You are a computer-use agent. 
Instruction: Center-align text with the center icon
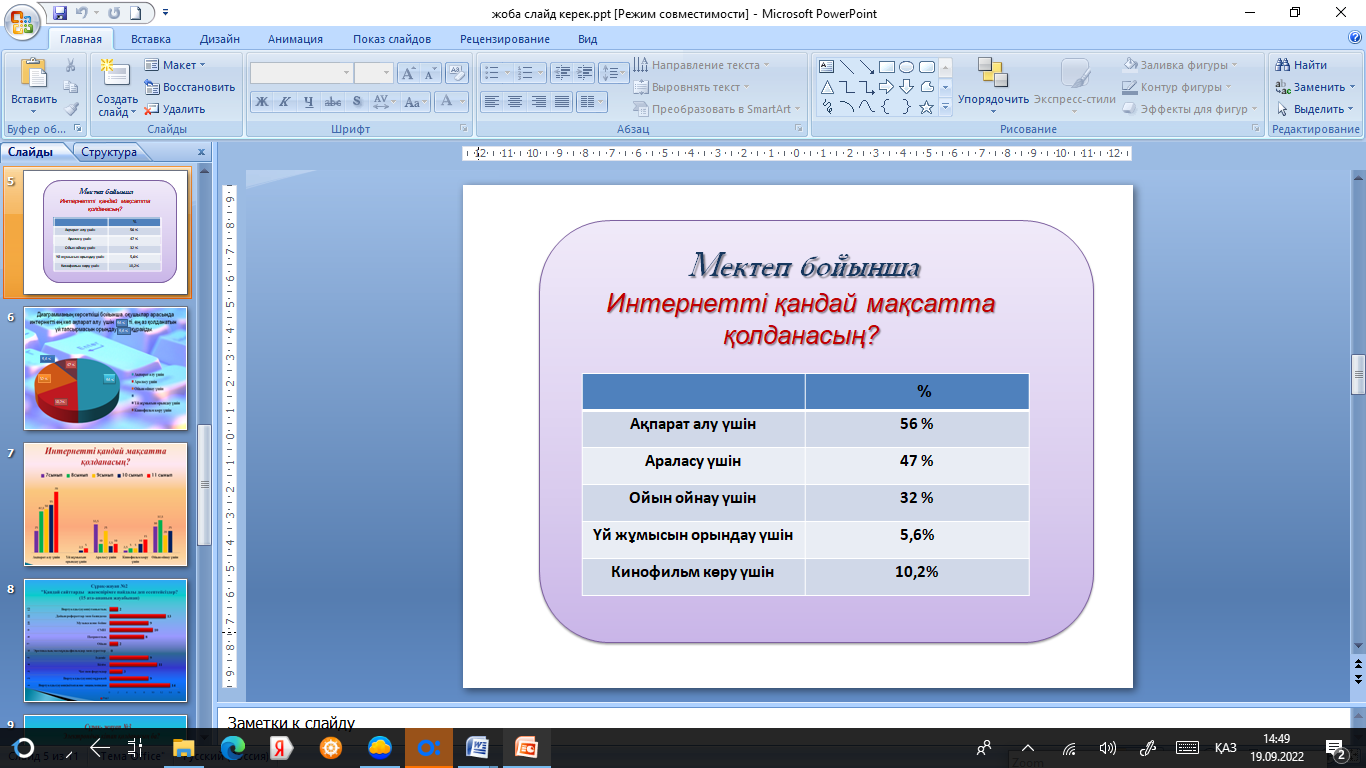pyautogui.click(x=515, y=101)
